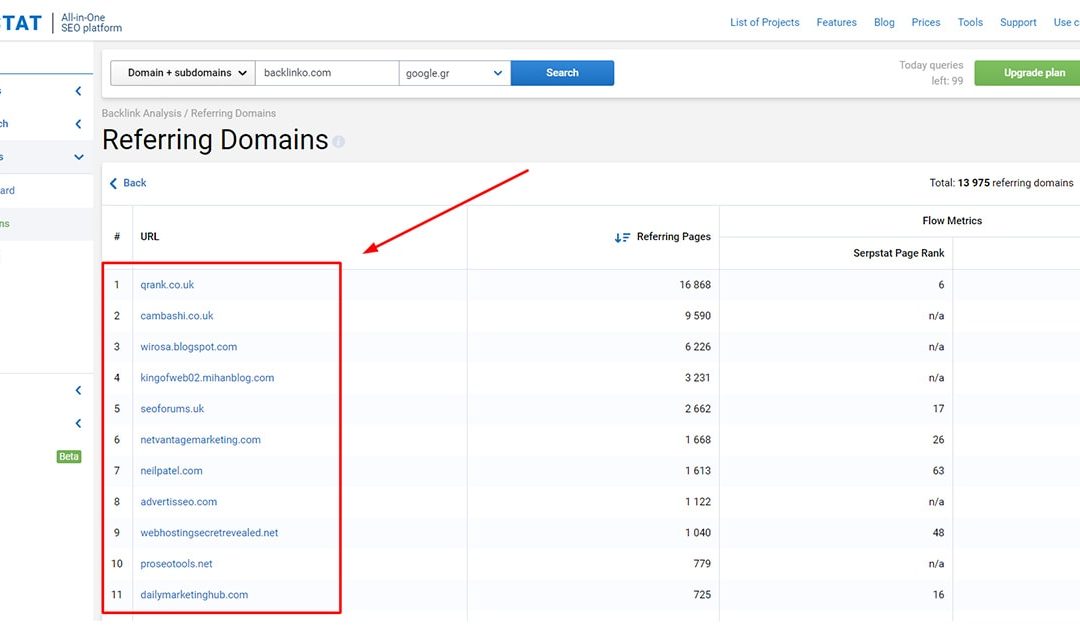The height and width of the screenshot is (626, 1080).
Task: Open the Features menu item
Action: tap(836, 23)
